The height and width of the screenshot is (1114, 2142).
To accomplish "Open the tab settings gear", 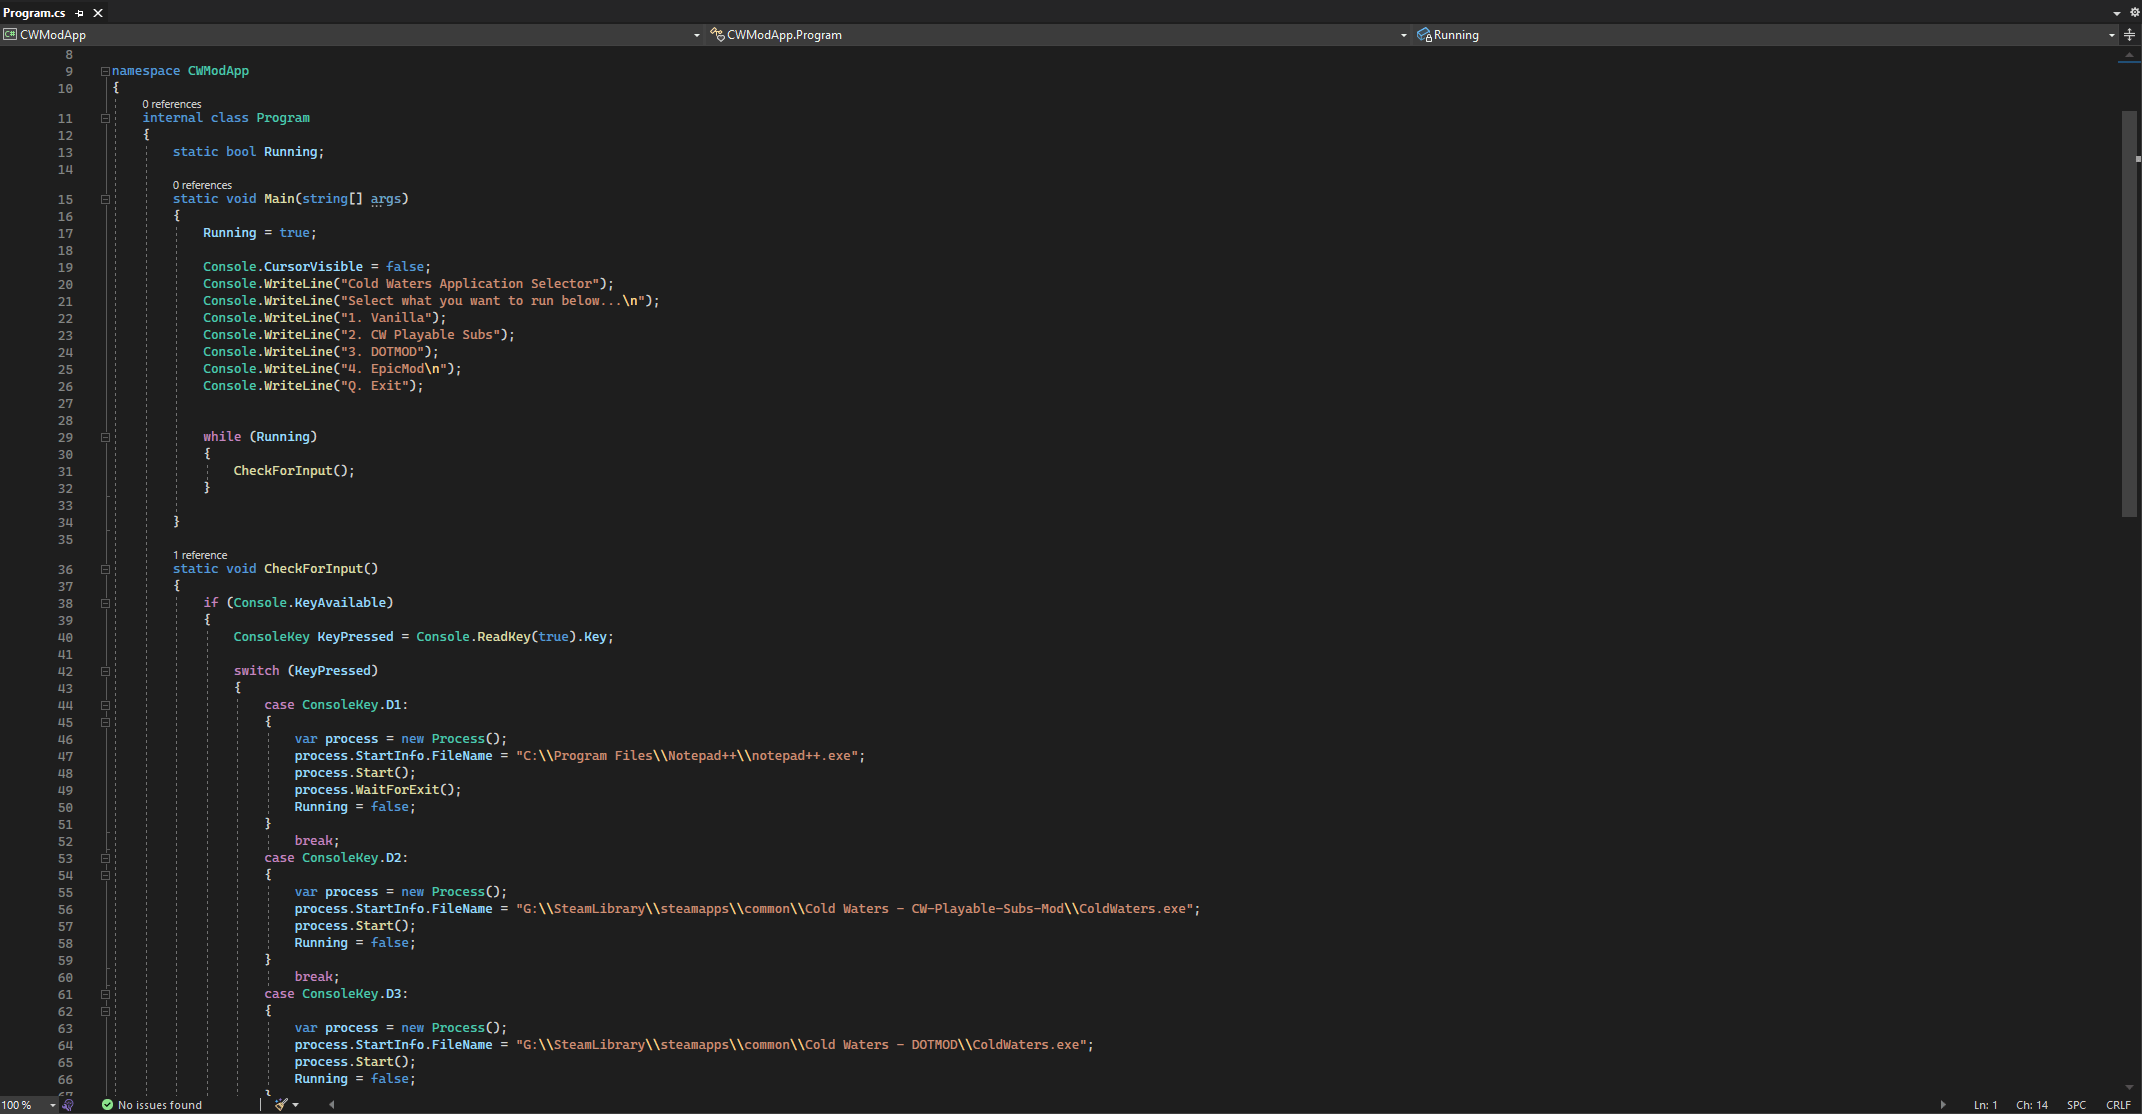I will click(x=2134, y=13).
